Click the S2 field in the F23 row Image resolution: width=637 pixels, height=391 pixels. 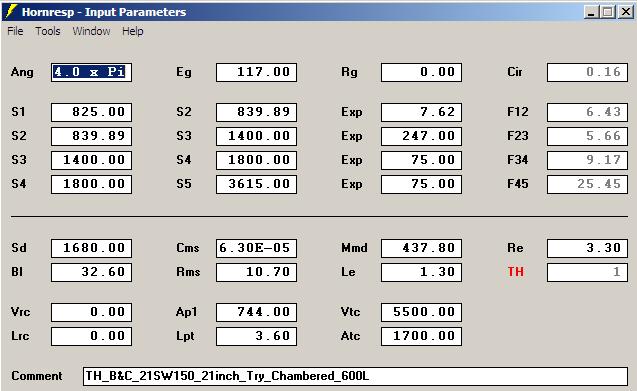[91, 136]
